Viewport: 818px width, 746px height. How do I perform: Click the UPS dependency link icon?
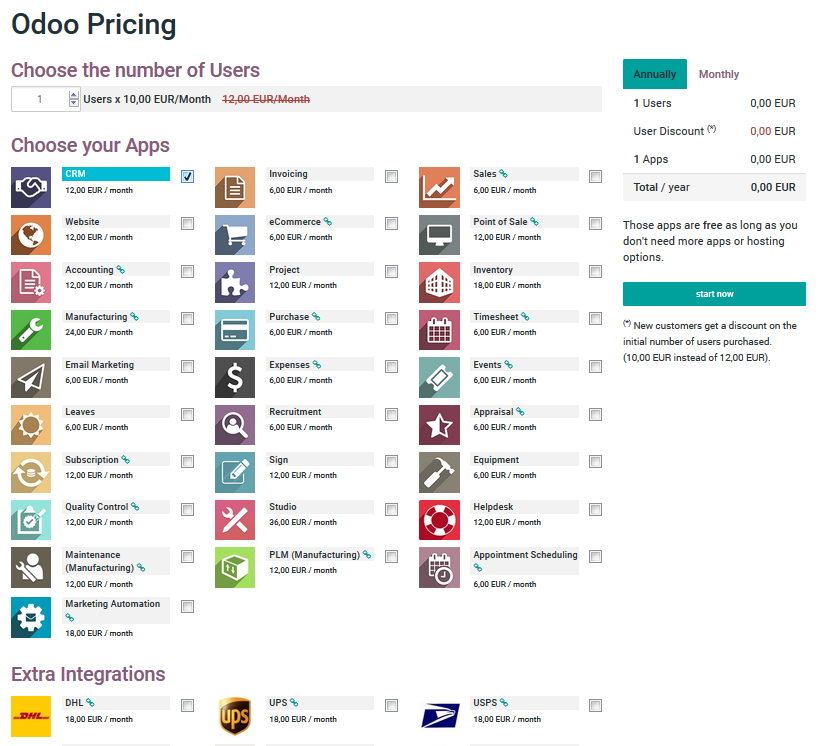294,702
